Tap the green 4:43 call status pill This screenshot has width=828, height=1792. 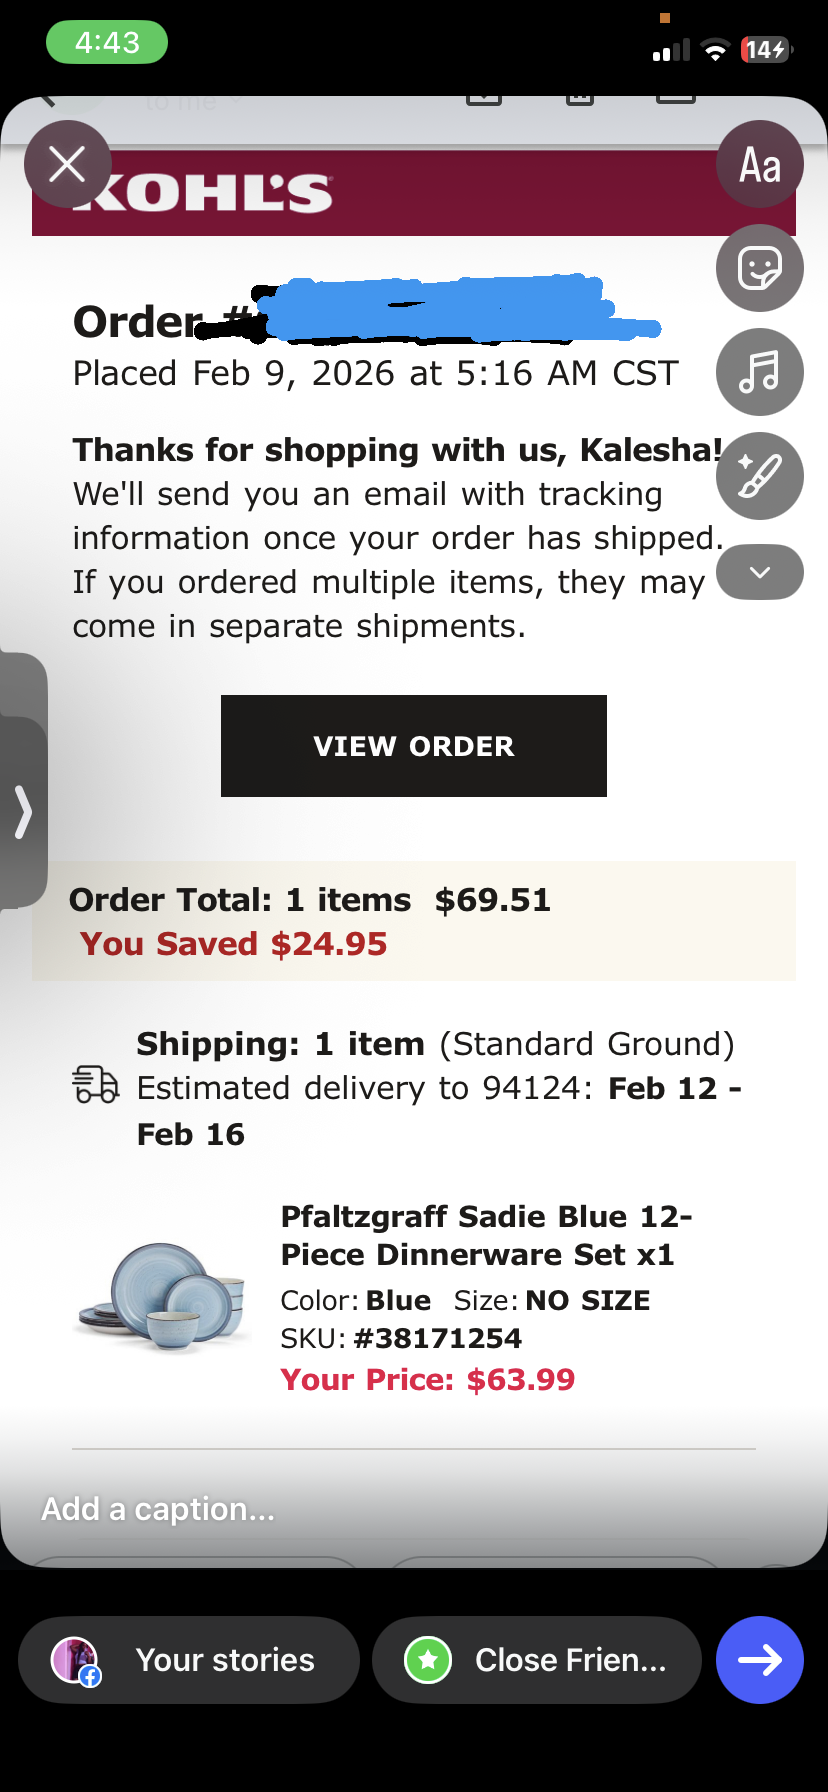coord(107,43)
